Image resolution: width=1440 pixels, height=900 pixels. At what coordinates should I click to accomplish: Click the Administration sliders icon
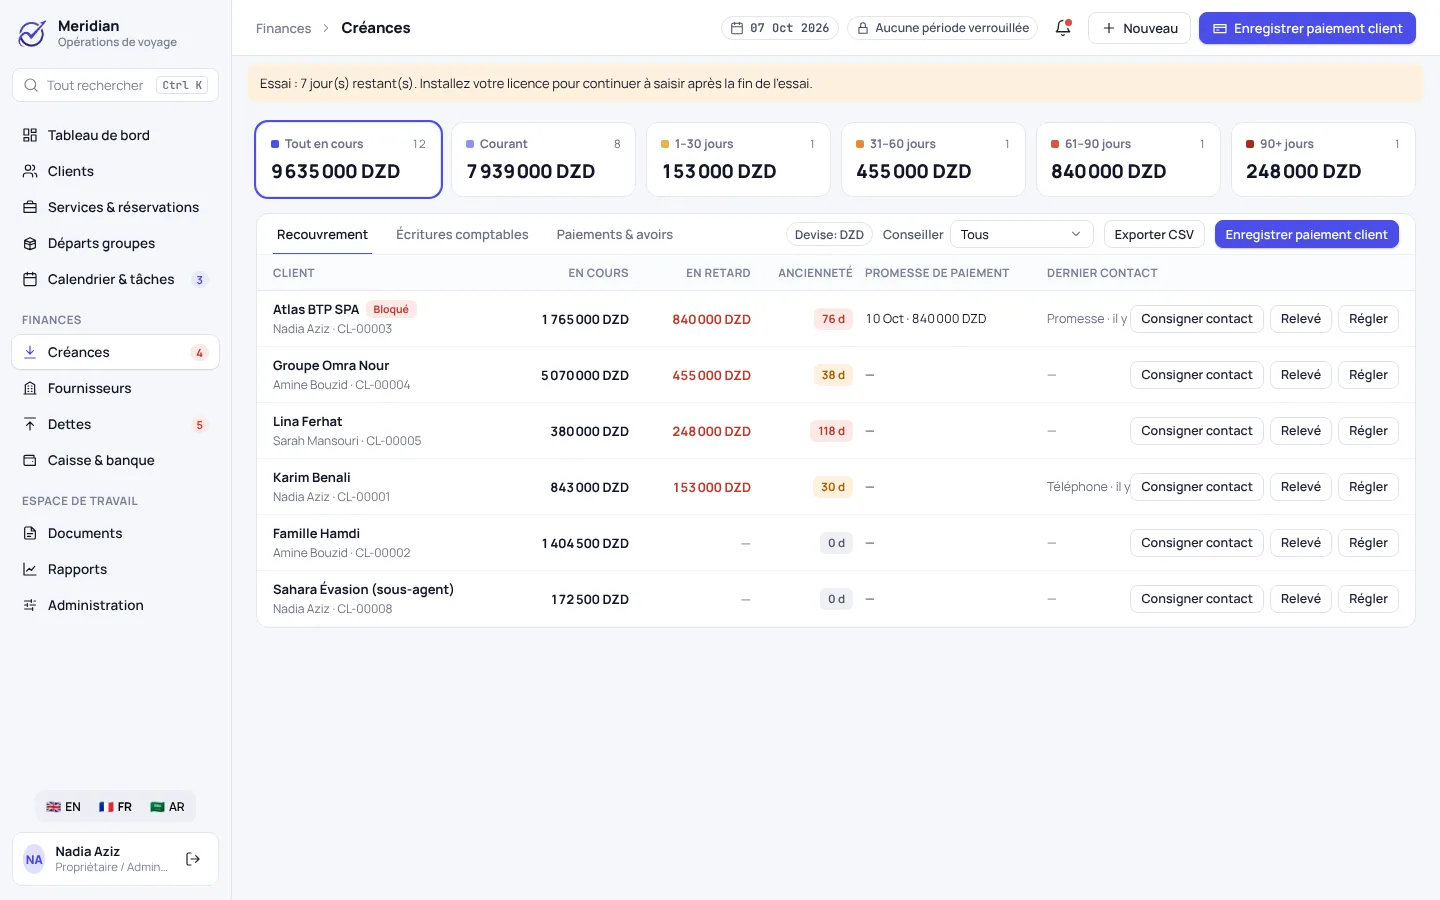tap(30, 605)
